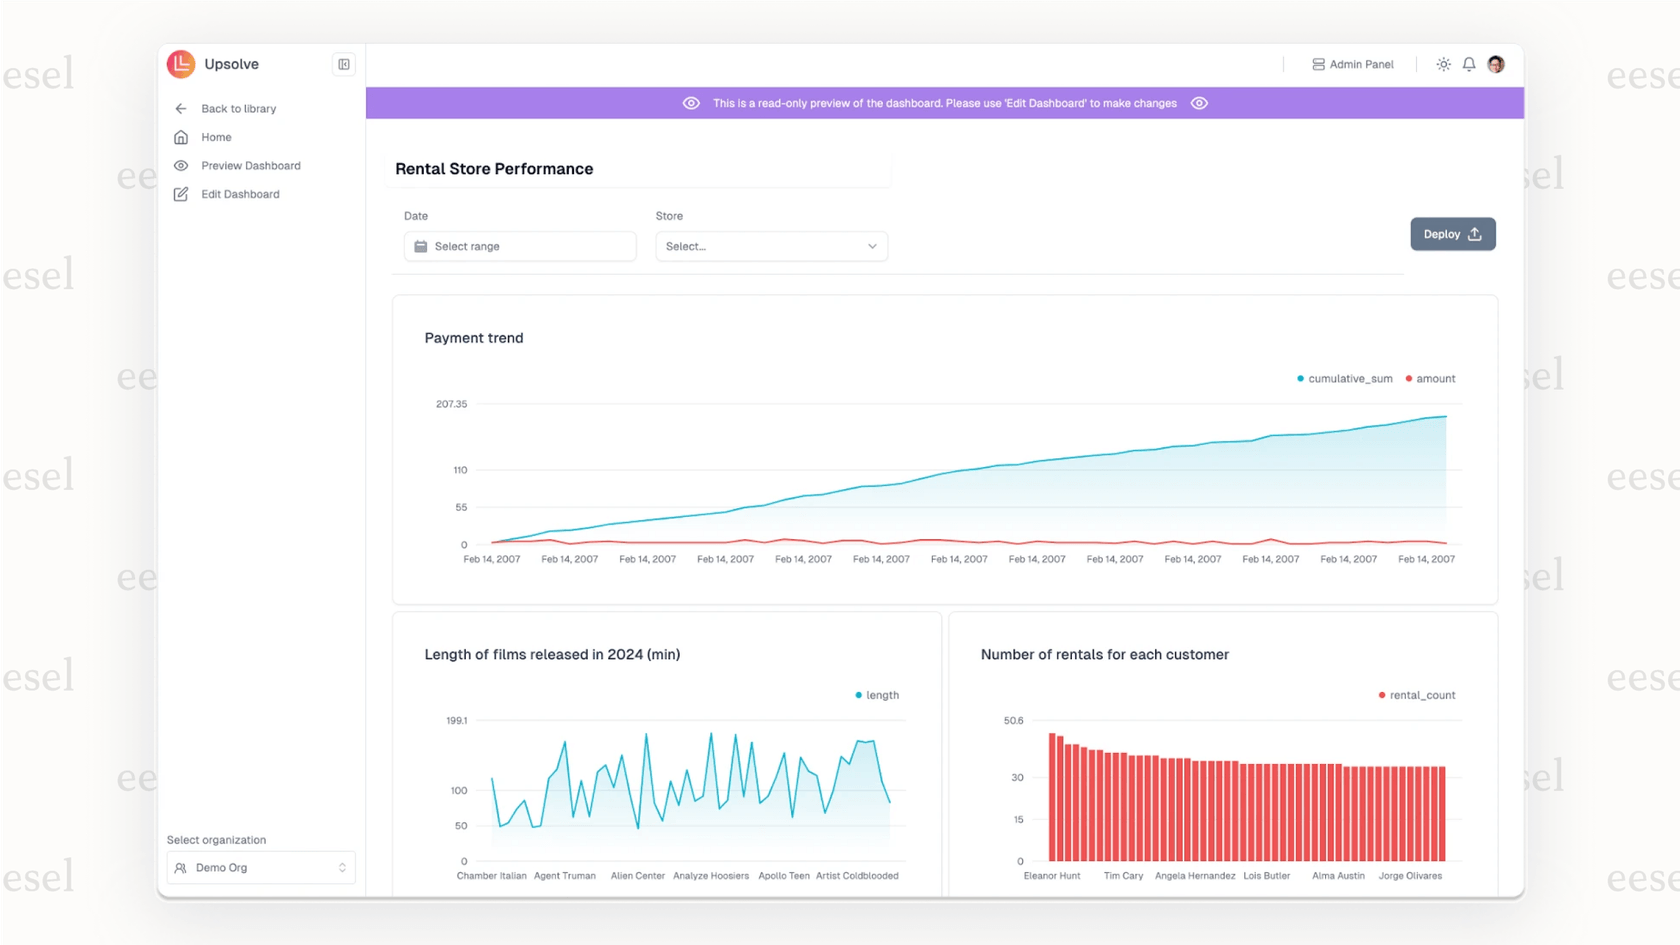Collapse the sidebar using the panel icon
The width and height of the screenshot is (1680, 945).
click(x=343, y=63)
